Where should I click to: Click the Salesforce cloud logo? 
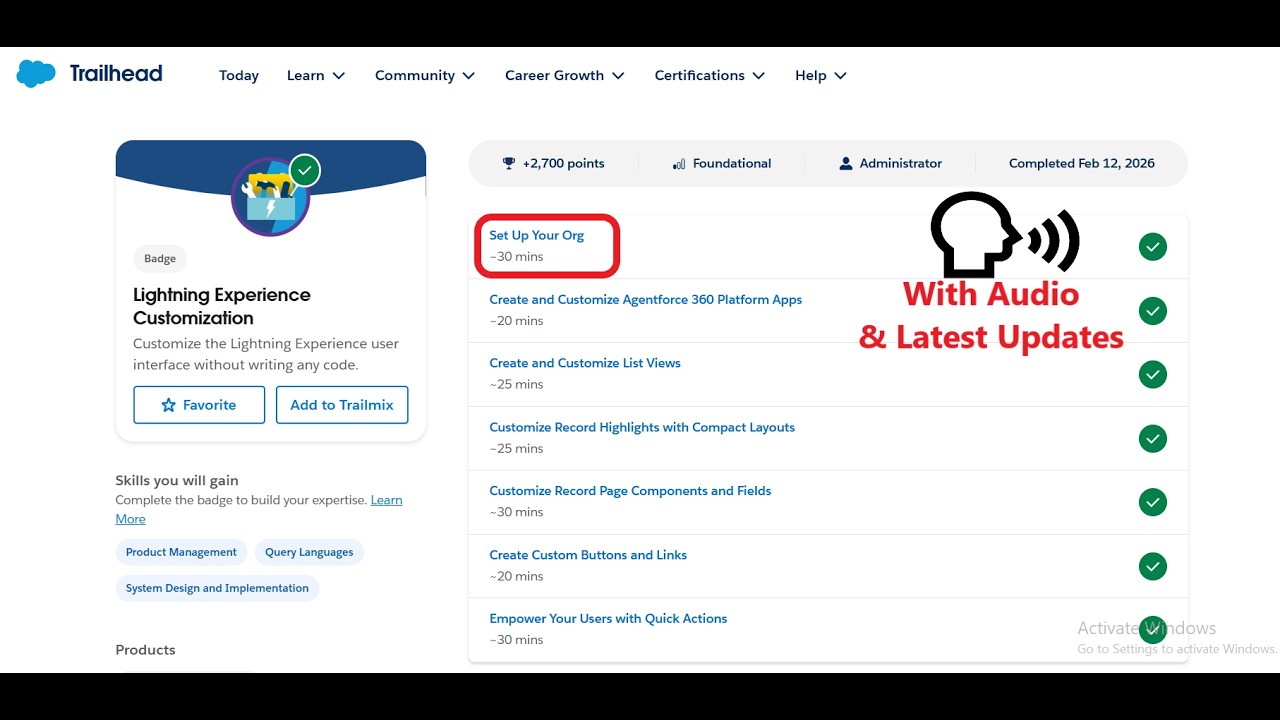pyautogui.click(x=36, y=74)
